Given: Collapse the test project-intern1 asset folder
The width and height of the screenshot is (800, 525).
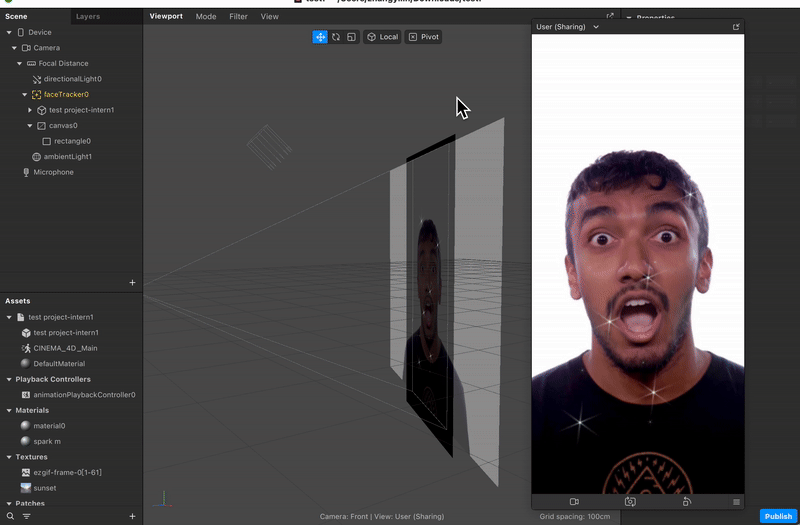Looking at the screenshot, I should 9,317.
